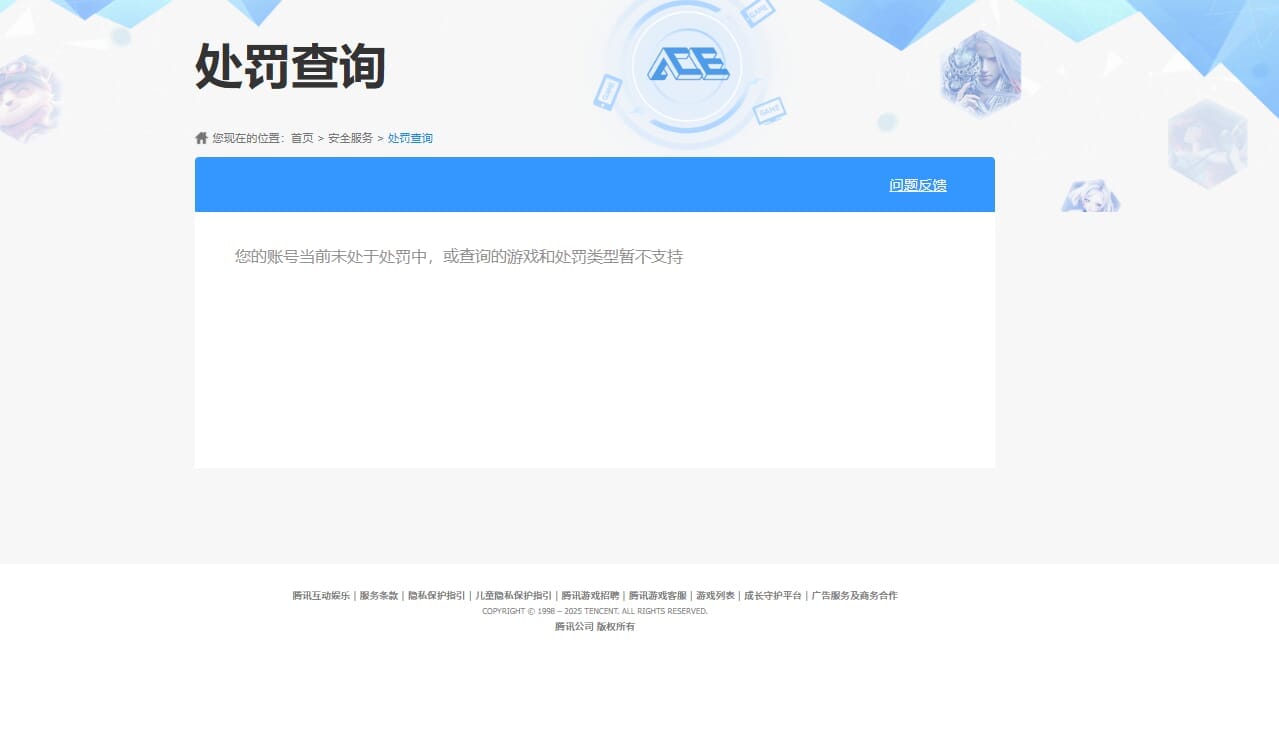Screen dimensions: 1279x730
Task: Click the home icon in the breadcrumb bar
Action: tap(200, 136)
